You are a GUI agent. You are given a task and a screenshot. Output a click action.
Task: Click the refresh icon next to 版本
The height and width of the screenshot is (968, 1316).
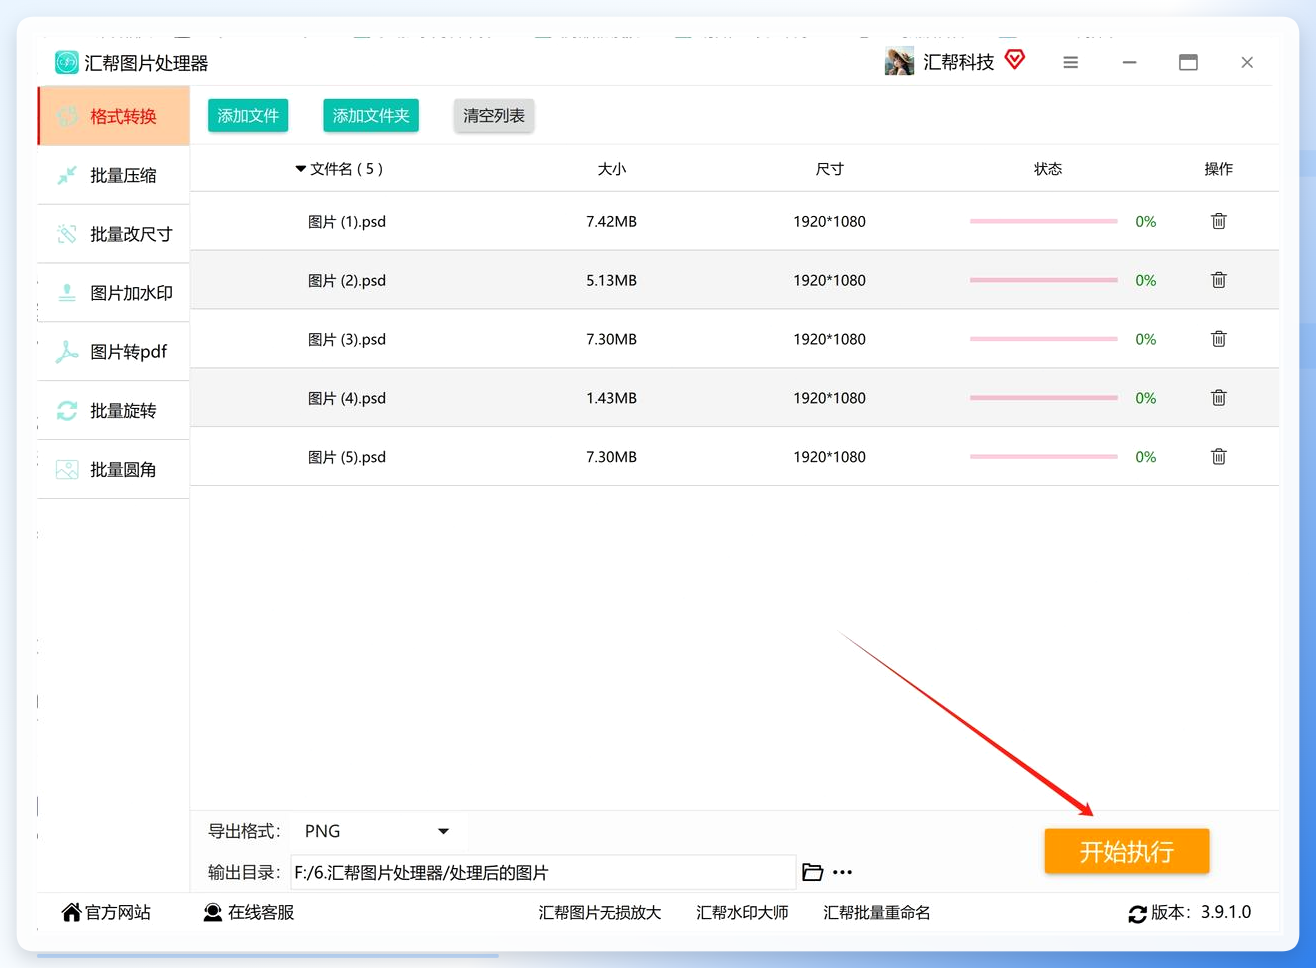coord(1137,913)
